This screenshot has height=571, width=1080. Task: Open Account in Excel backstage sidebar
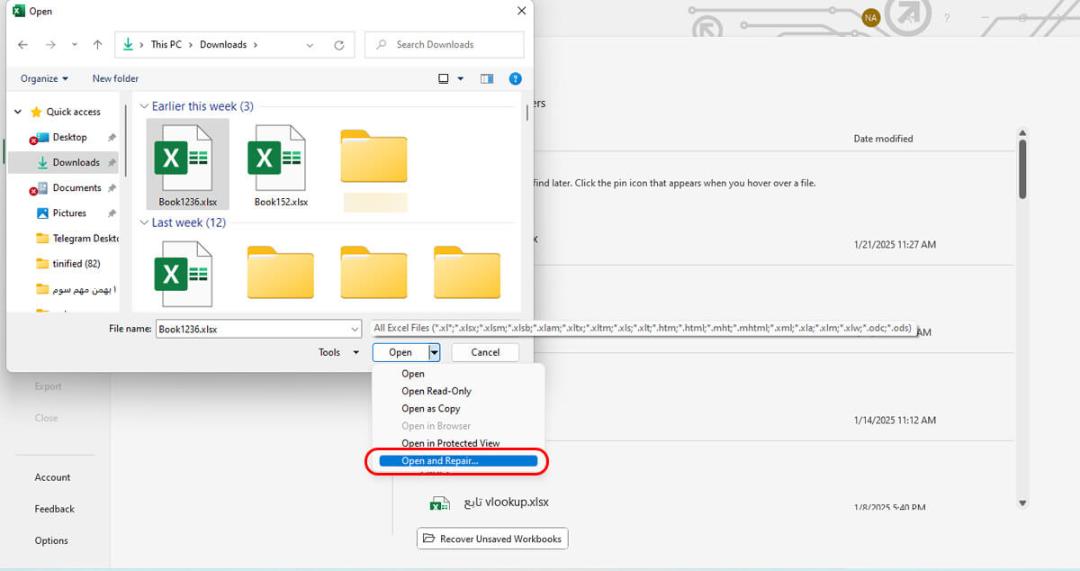pos(52,477)
